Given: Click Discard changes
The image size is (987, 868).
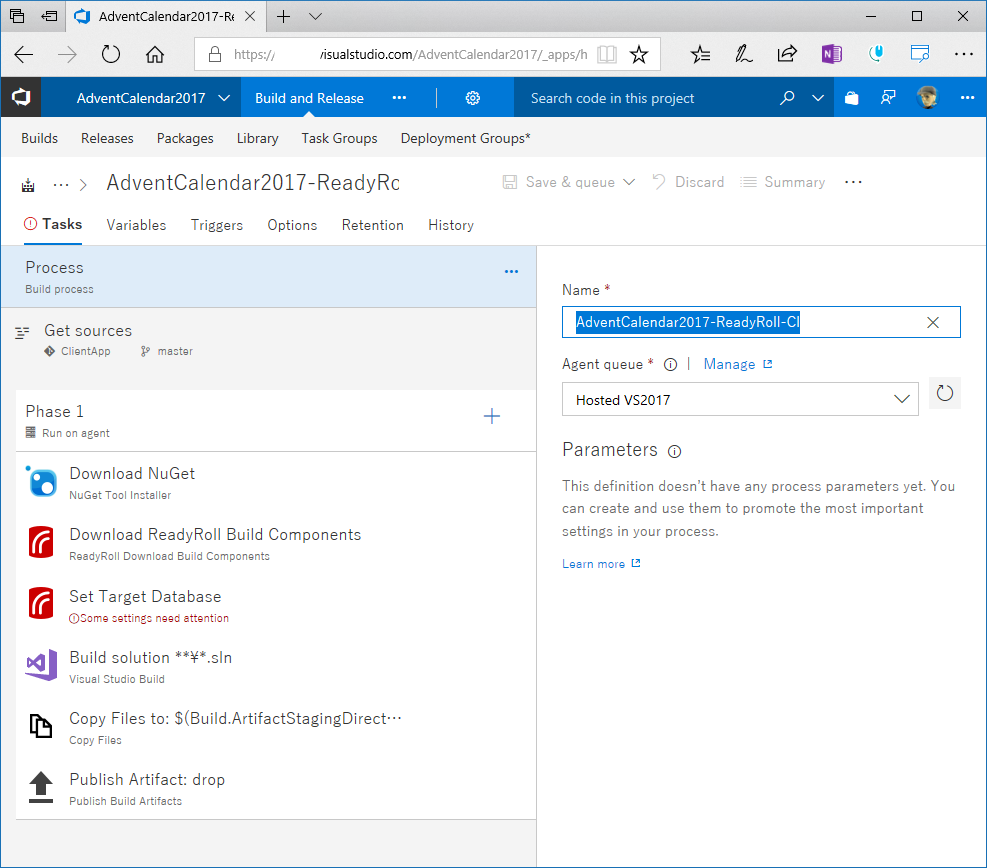Looking at the screenshot, I should [x=688, y=183].
